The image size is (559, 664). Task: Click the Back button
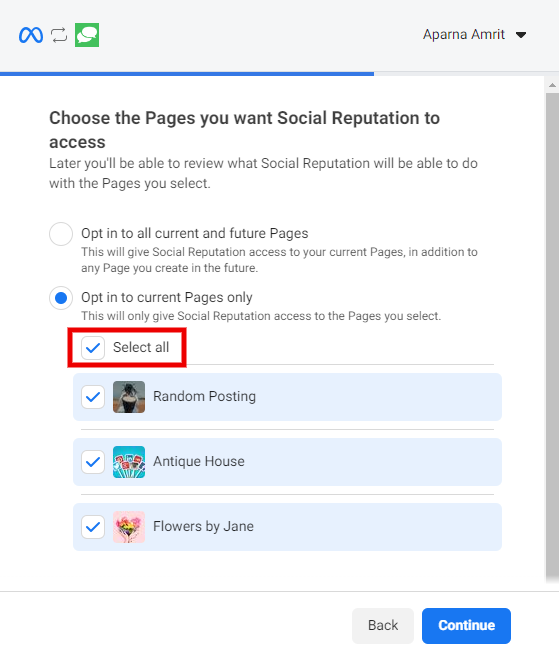click(x=383, y=625)
